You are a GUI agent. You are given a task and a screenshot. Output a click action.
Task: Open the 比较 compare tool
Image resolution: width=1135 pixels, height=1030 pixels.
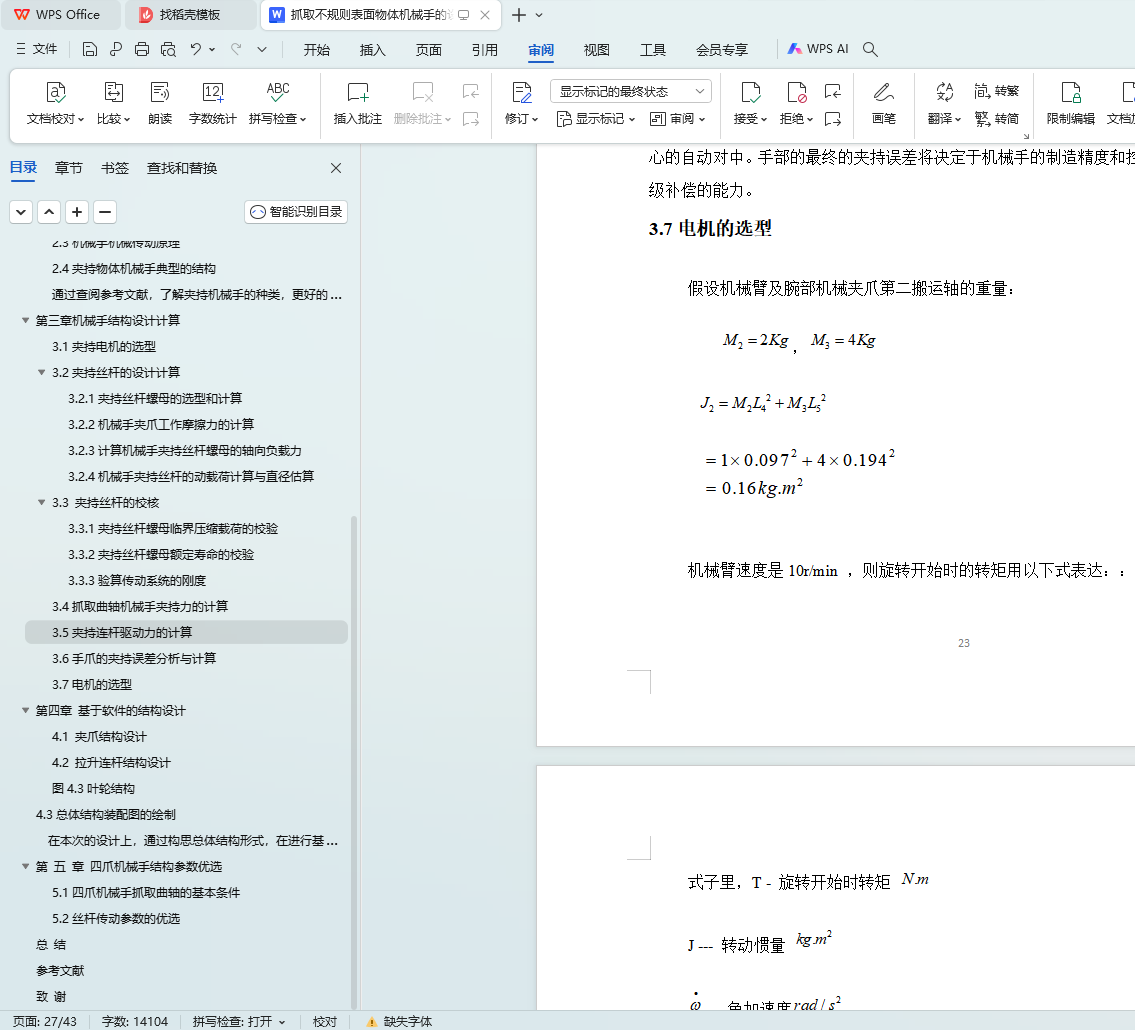tap(114, 103)
